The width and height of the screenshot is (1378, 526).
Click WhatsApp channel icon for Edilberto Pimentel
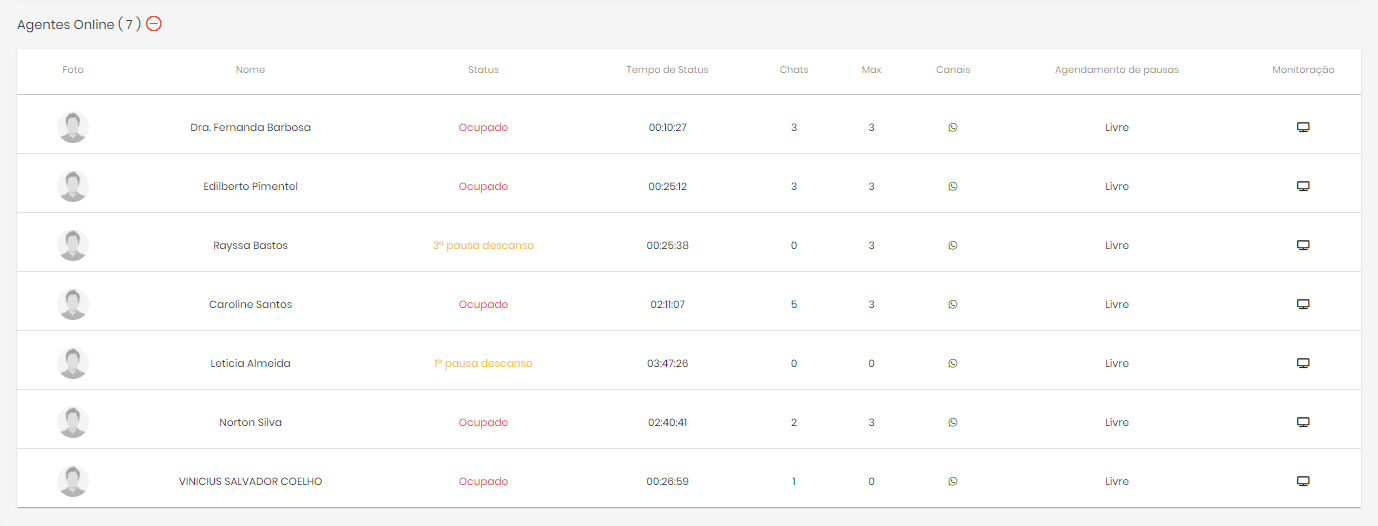coord(953,186)
